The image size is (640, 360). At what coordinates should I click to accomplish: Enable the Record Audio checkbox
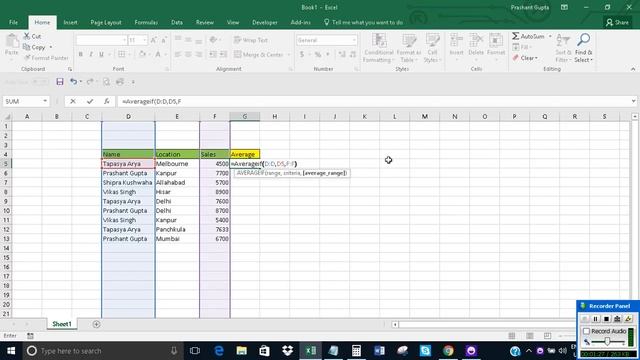point(587,331)
